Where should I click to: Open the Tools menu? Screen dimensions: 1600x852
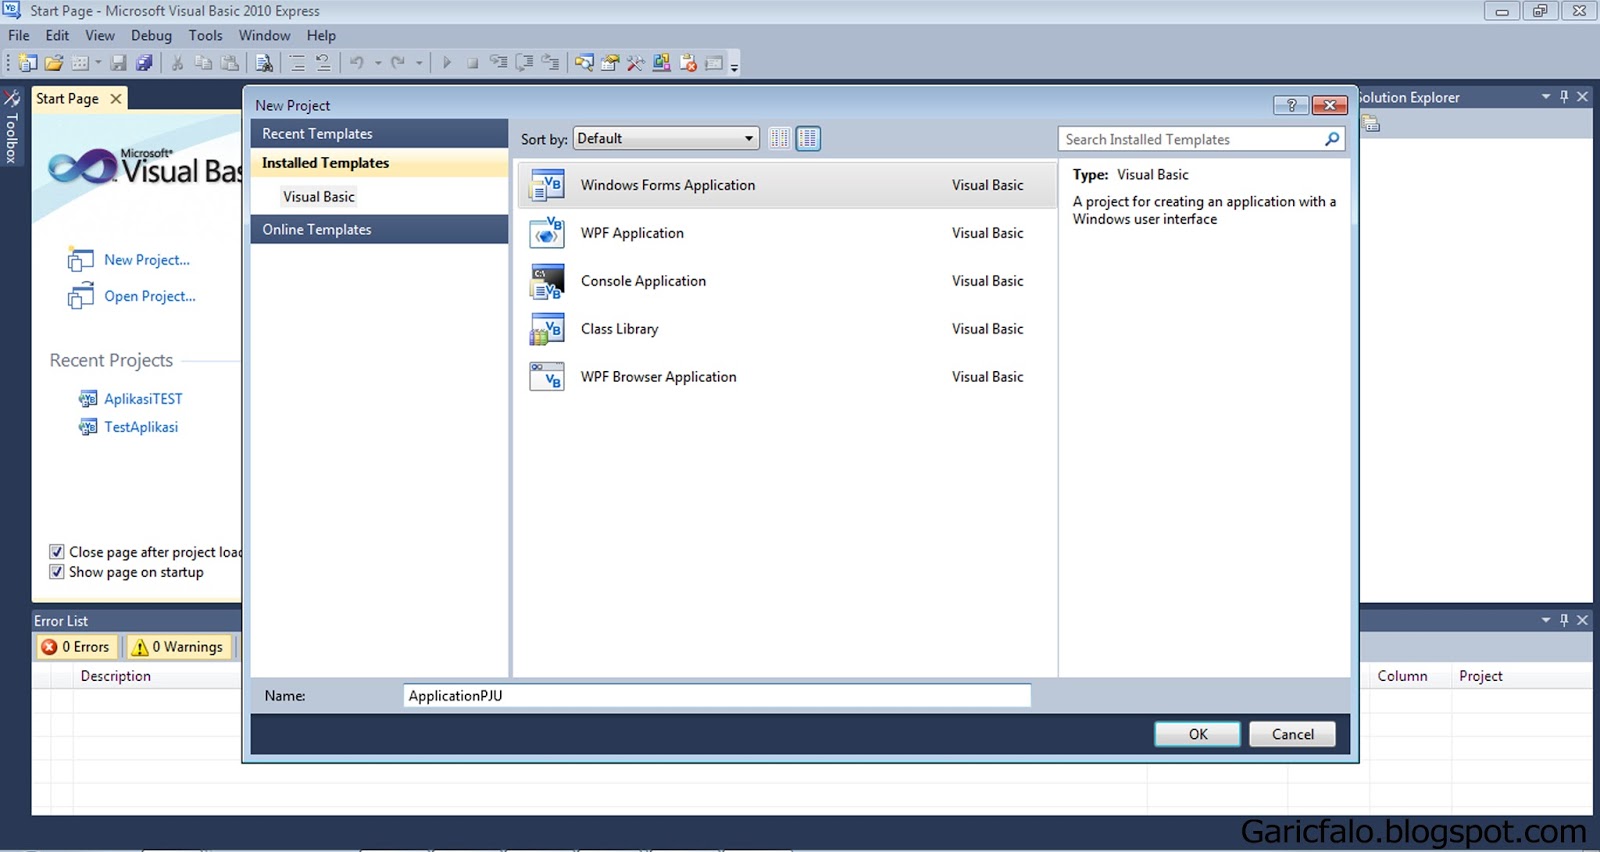tap(205, 35)
